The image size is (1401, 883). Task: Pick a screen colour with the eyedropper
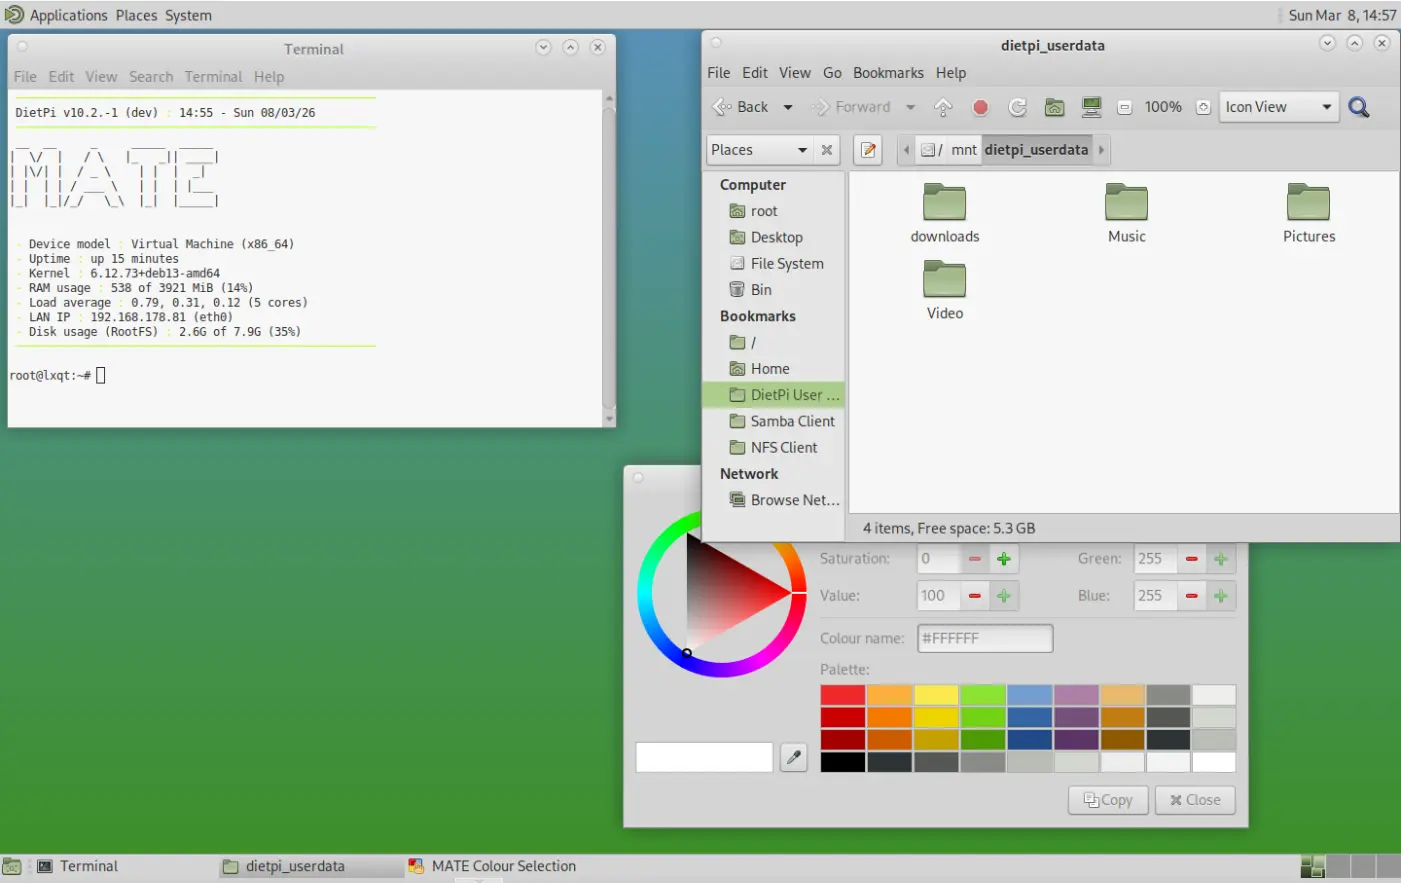pyautogui.click(x=794, y=757)
